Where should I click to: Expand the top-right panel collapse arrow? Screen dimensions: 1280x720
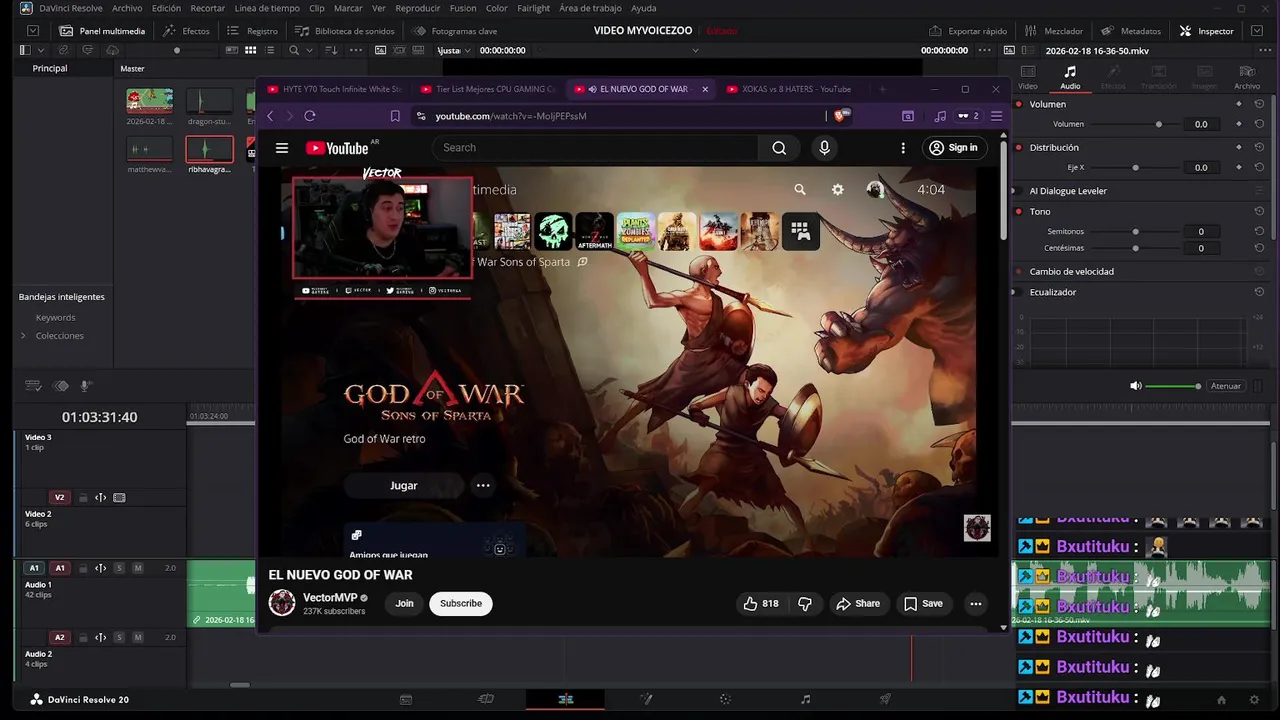pos(1257,31)
